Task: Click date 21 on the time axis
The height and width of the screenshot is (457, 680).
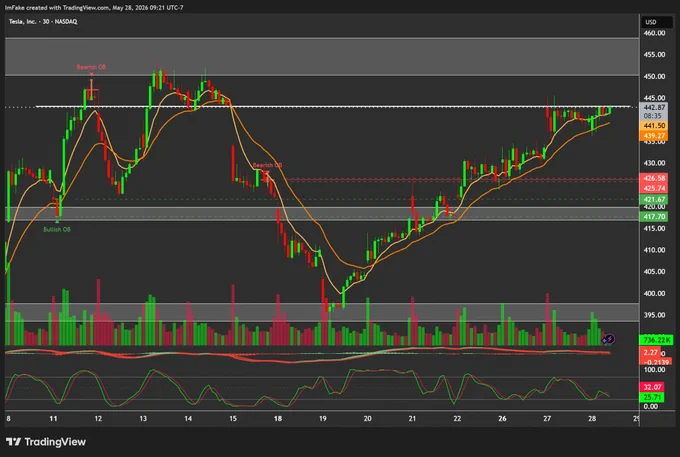Action: [412, 418]
